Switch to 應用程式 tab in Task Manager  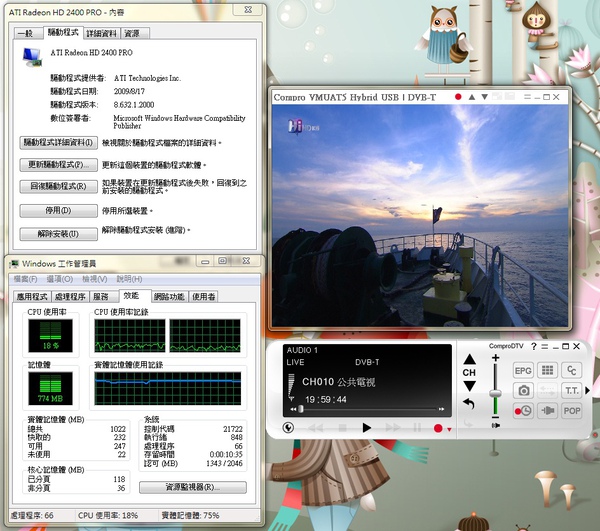32,296
